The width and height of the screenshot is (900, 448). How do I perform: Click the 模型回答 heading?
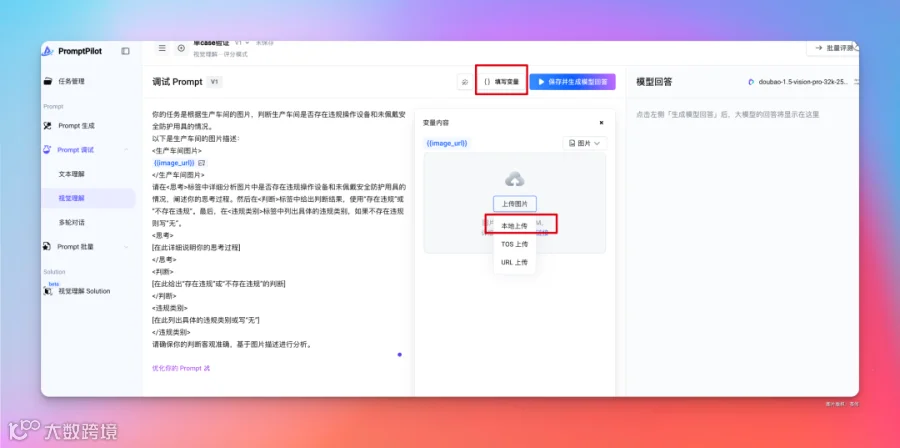pyautogui.click(x=654, y=82)
